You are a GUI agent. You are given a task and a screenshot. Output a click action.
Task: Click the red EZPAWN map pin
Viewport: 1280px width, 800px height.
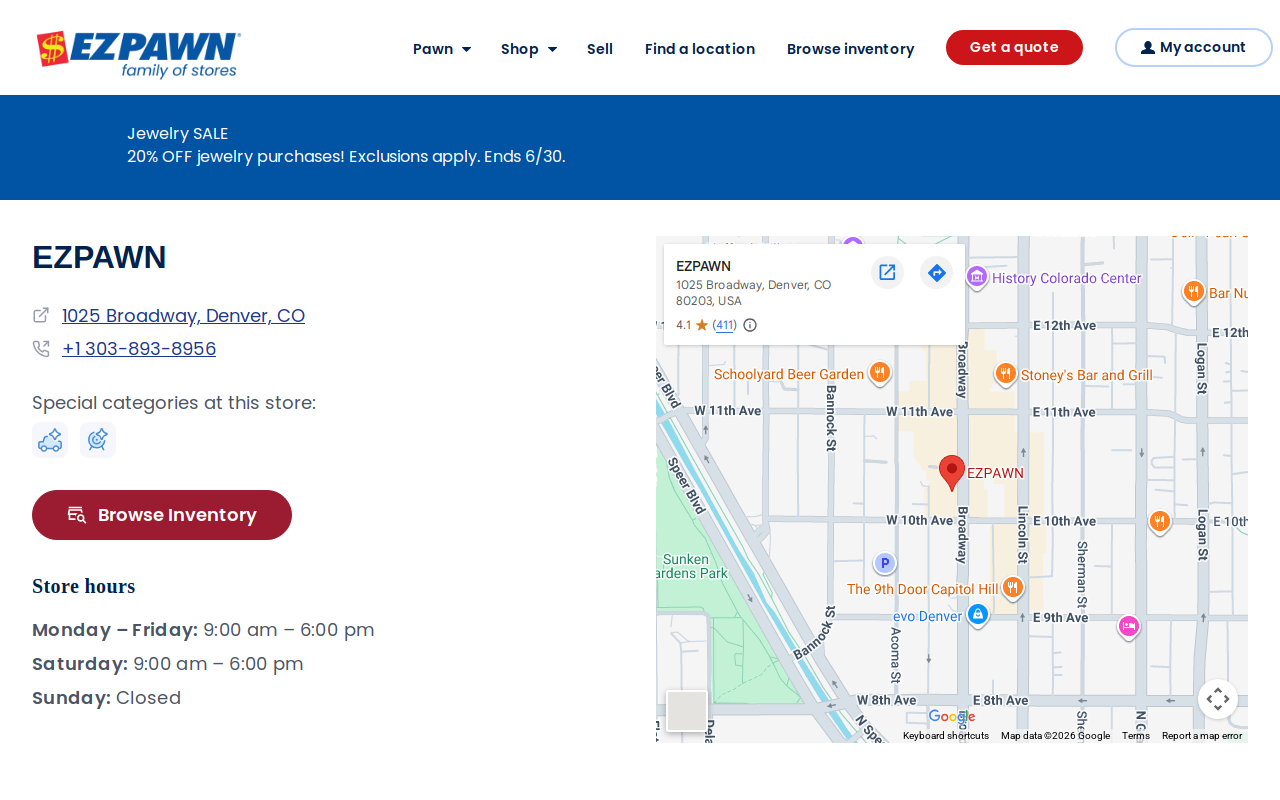pyautogui.click(x=952, y=472)
